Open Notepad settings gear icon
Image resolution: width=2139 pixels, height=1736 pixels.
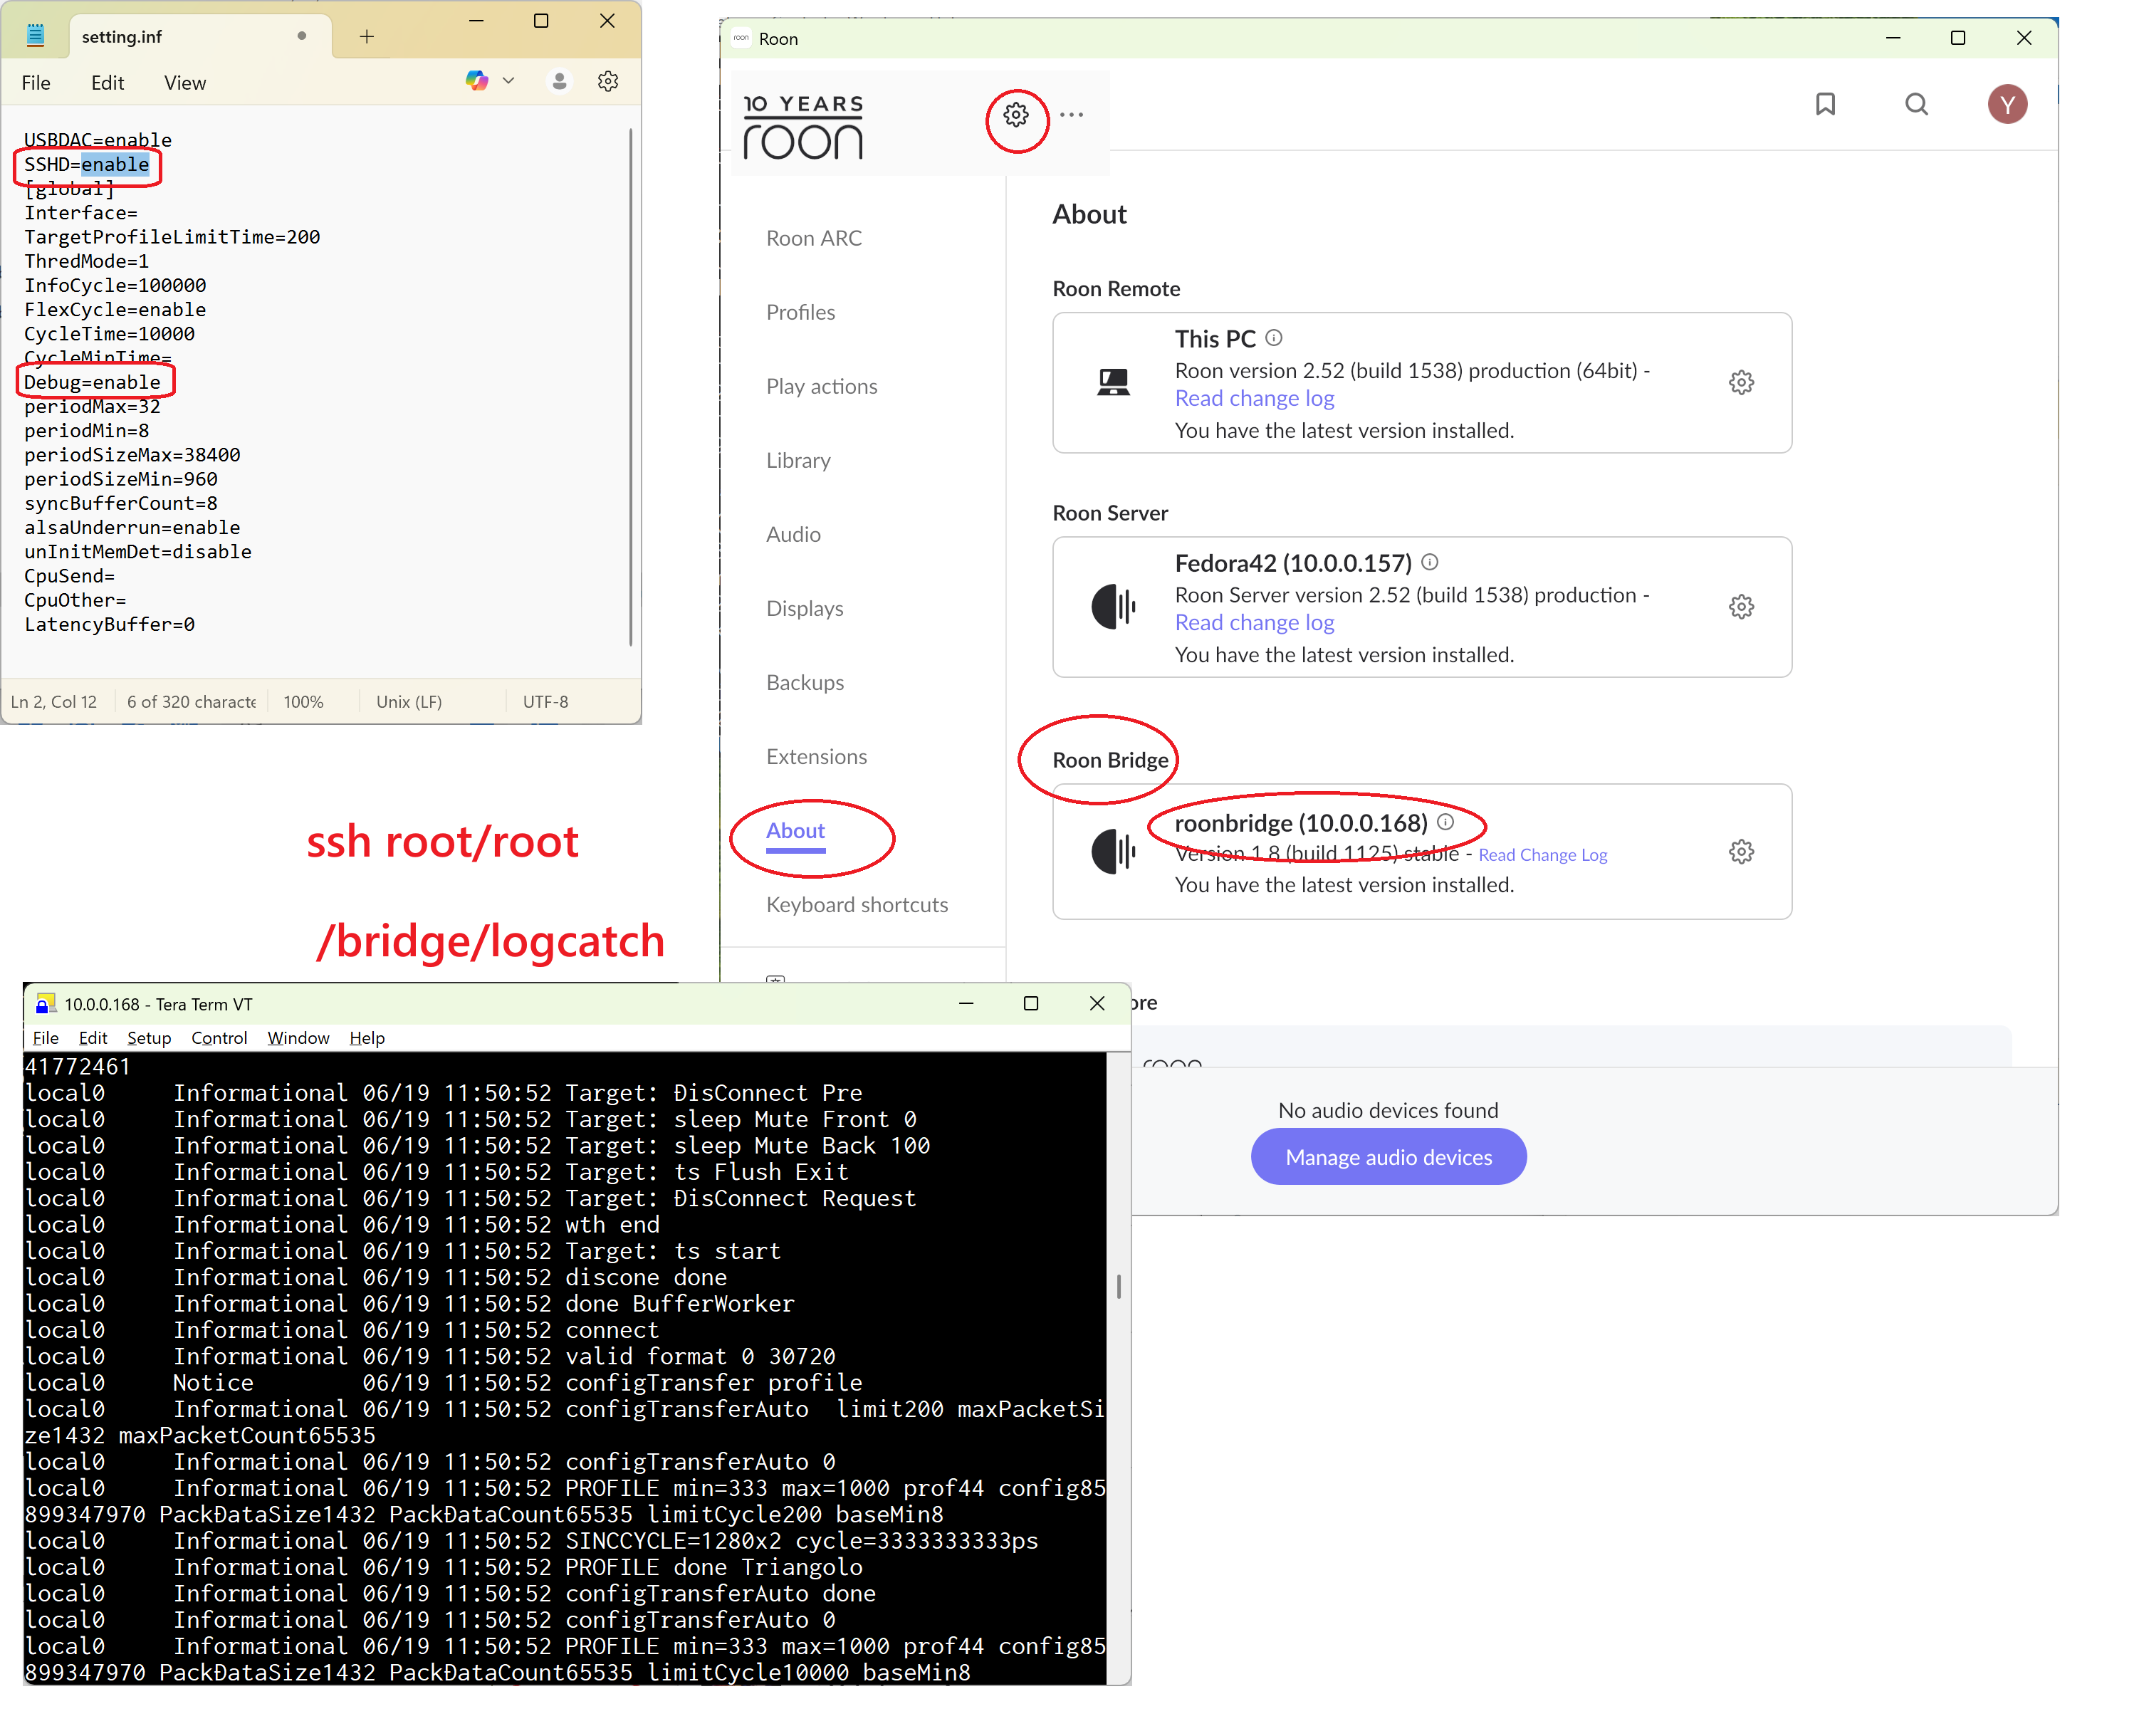pos(608,82)
